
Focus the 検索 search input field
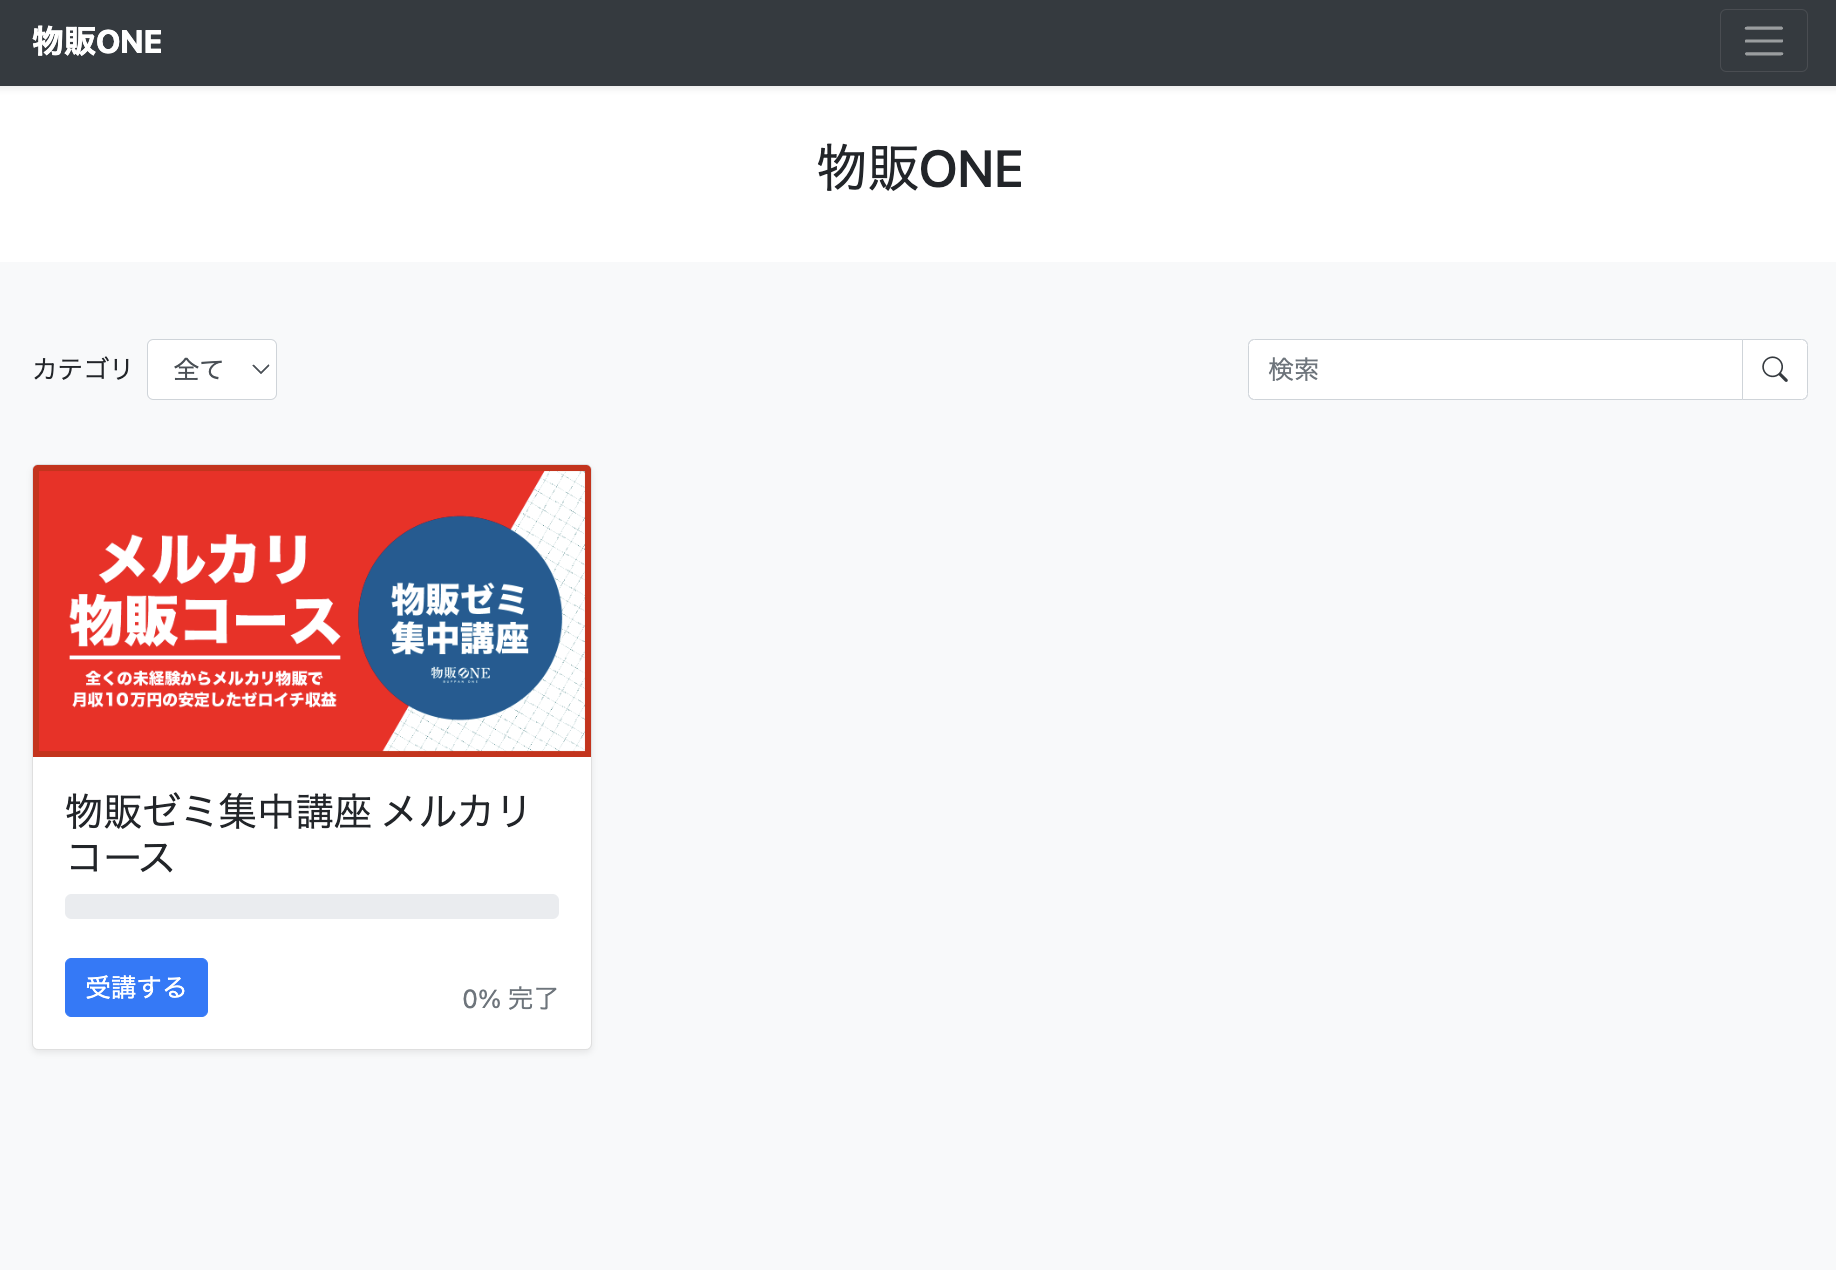coord(1495,370)
